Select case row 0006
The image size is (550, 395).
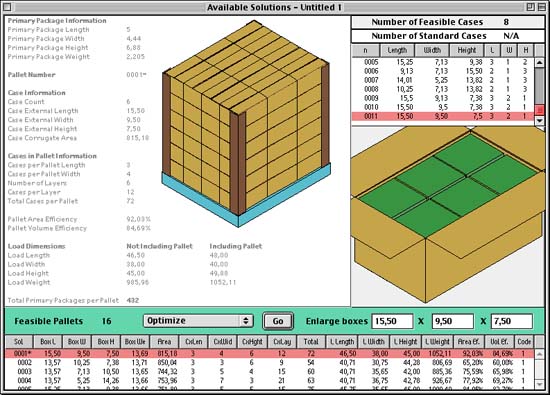(443, 71)
